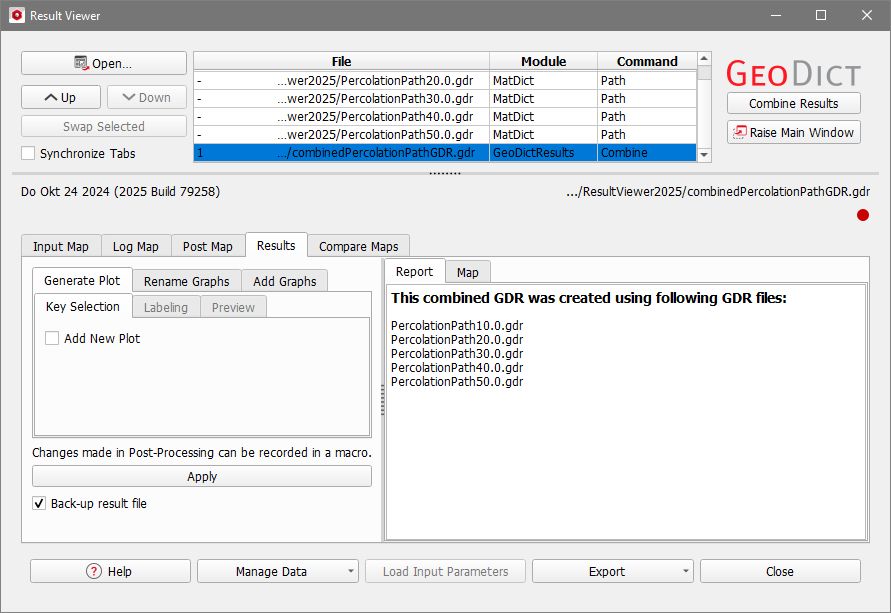The image size is (891, 613).
Task: Click the Result Viewer title bar icon
Action: point(16,15)
